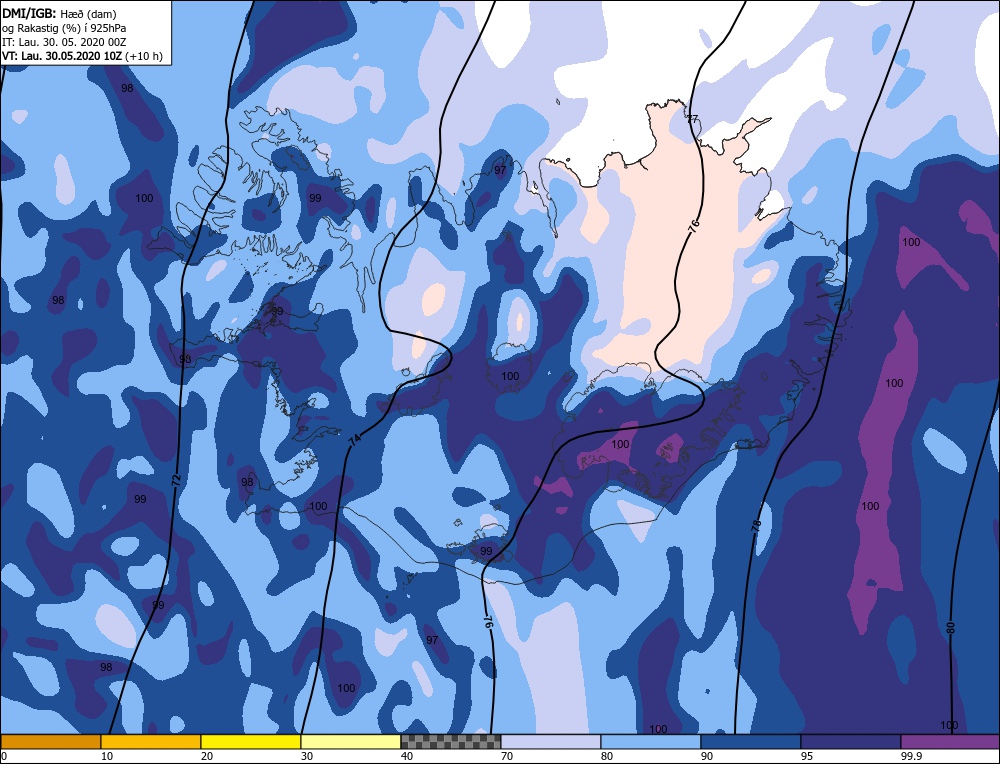The width and height of the screenshot is (1000, 764).
Task: Click the '40' legend tick label
Action: [x=407, y=756]
